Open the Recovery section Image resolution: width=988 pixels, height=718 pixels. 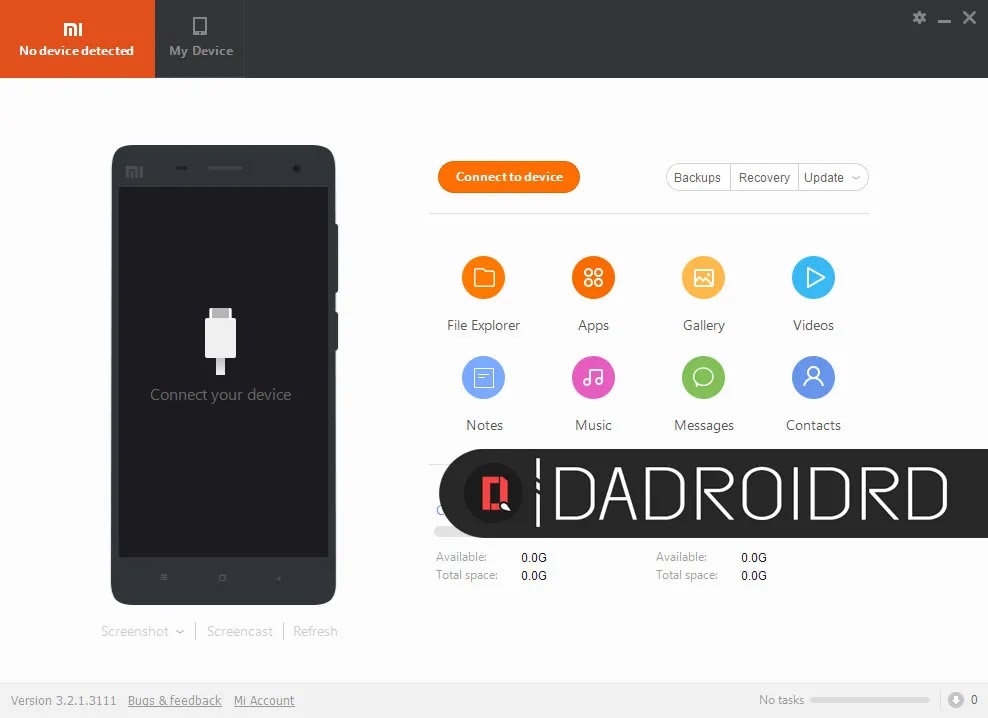coord(764,178)
